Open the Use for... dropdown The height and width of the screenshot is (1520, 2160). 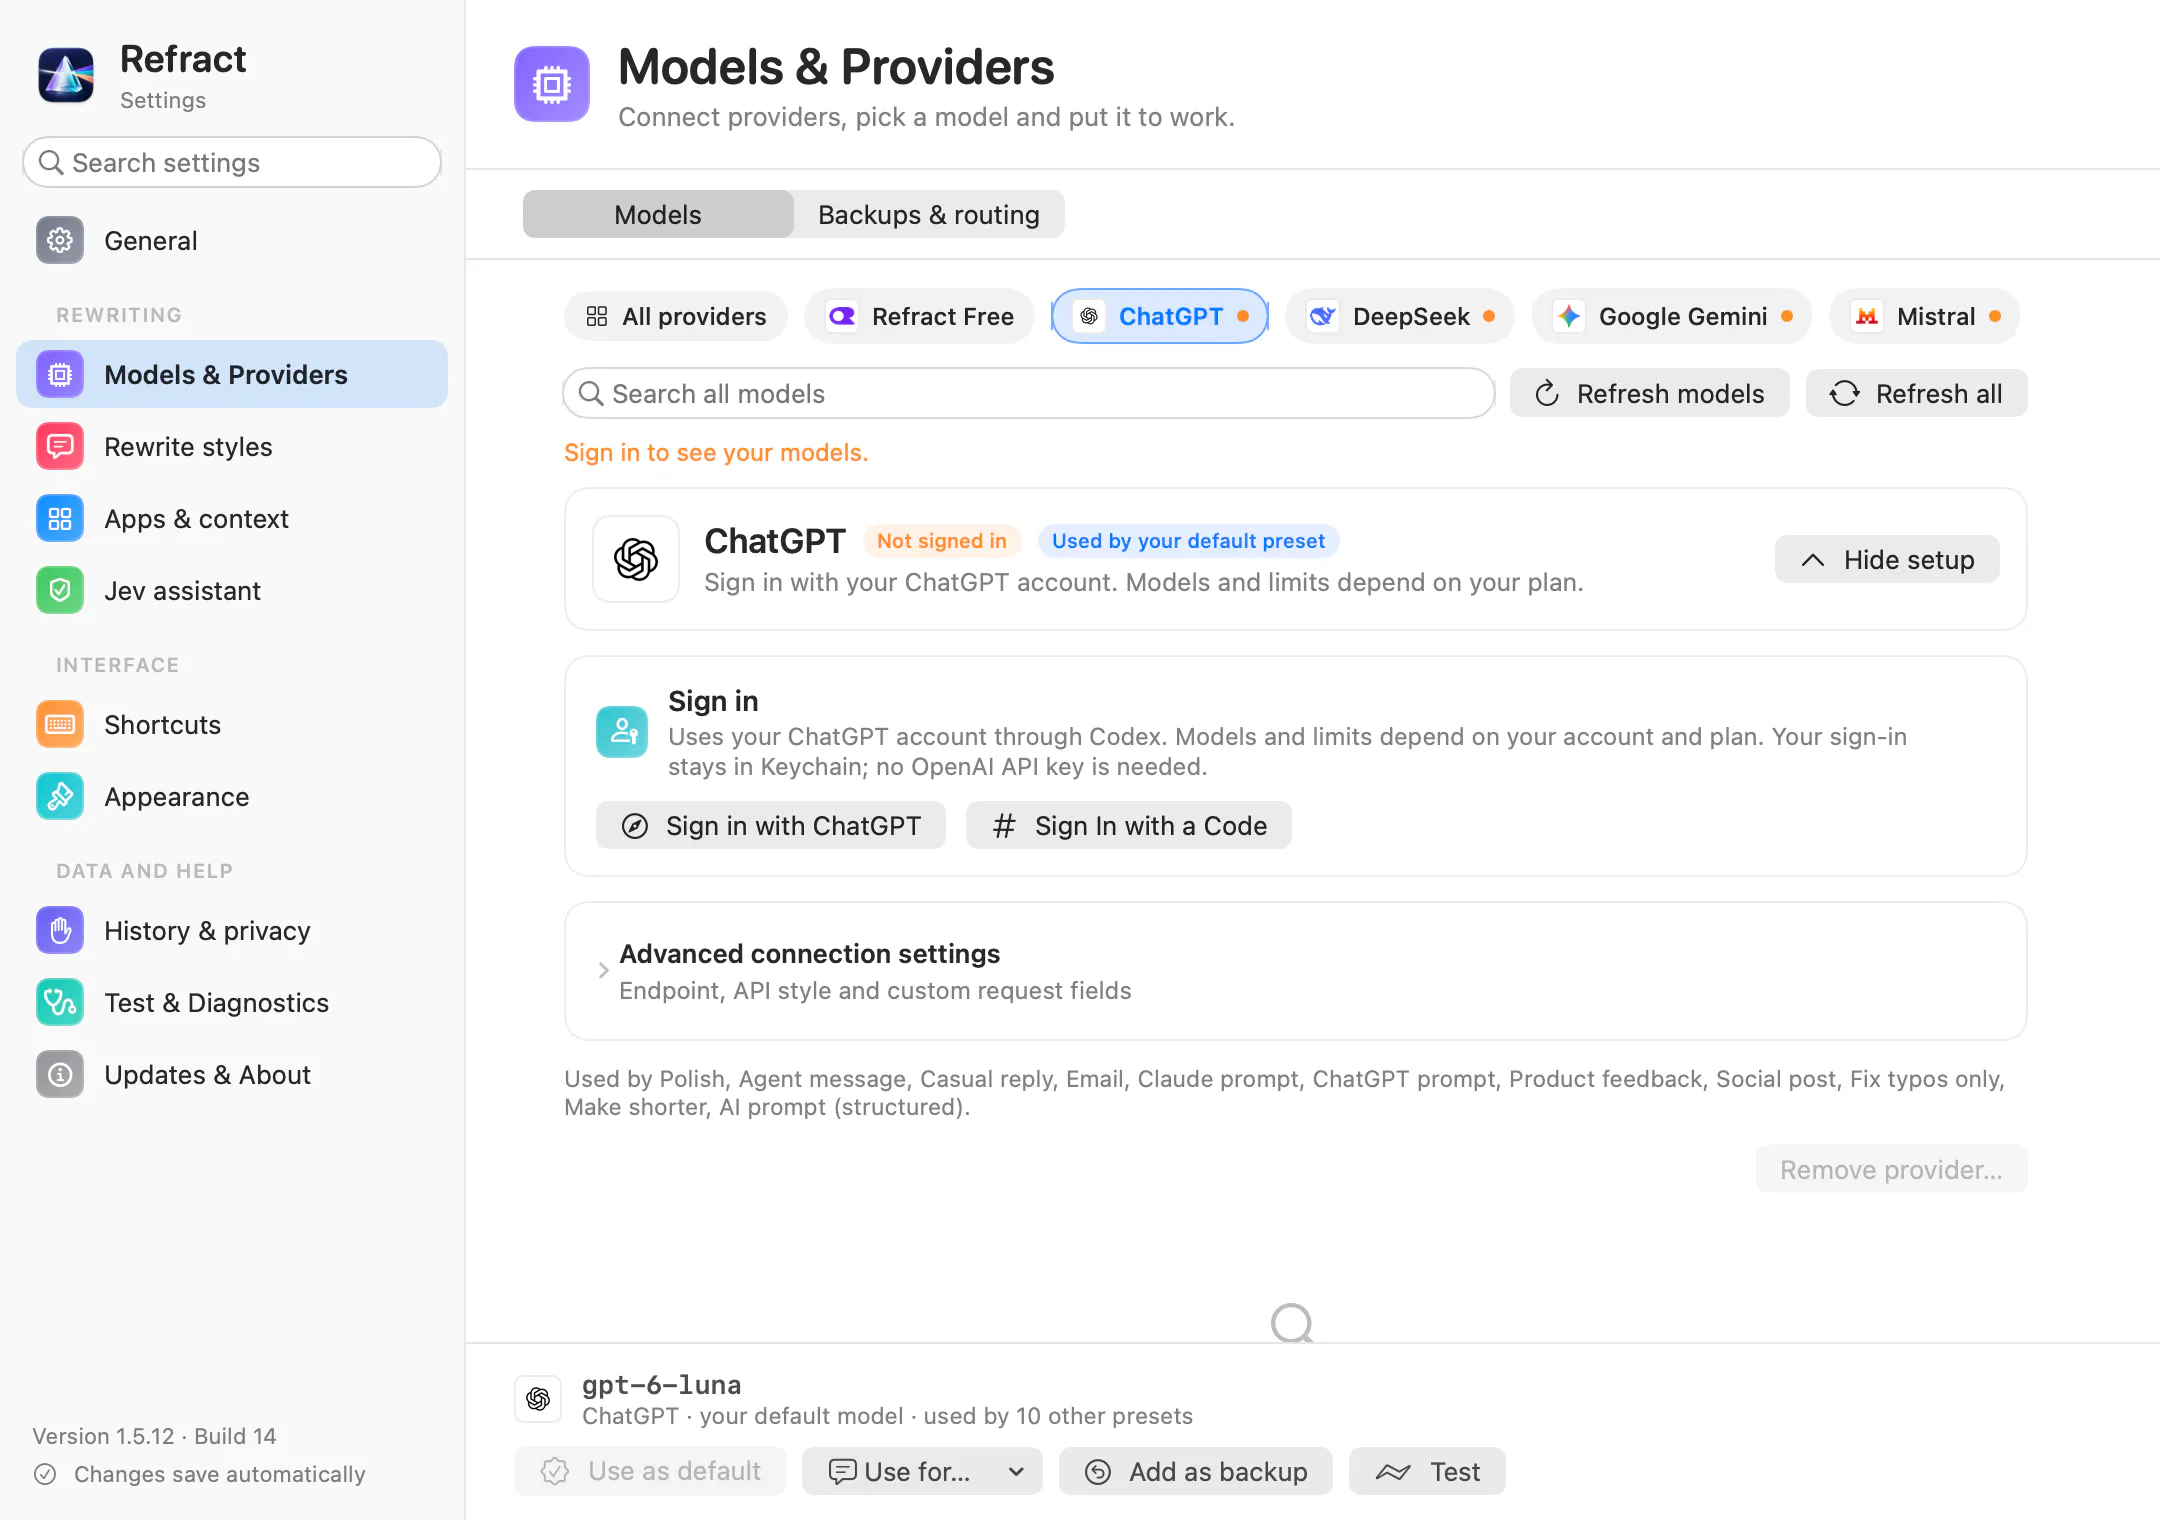pyautogui.click(x=922, y=1472)
